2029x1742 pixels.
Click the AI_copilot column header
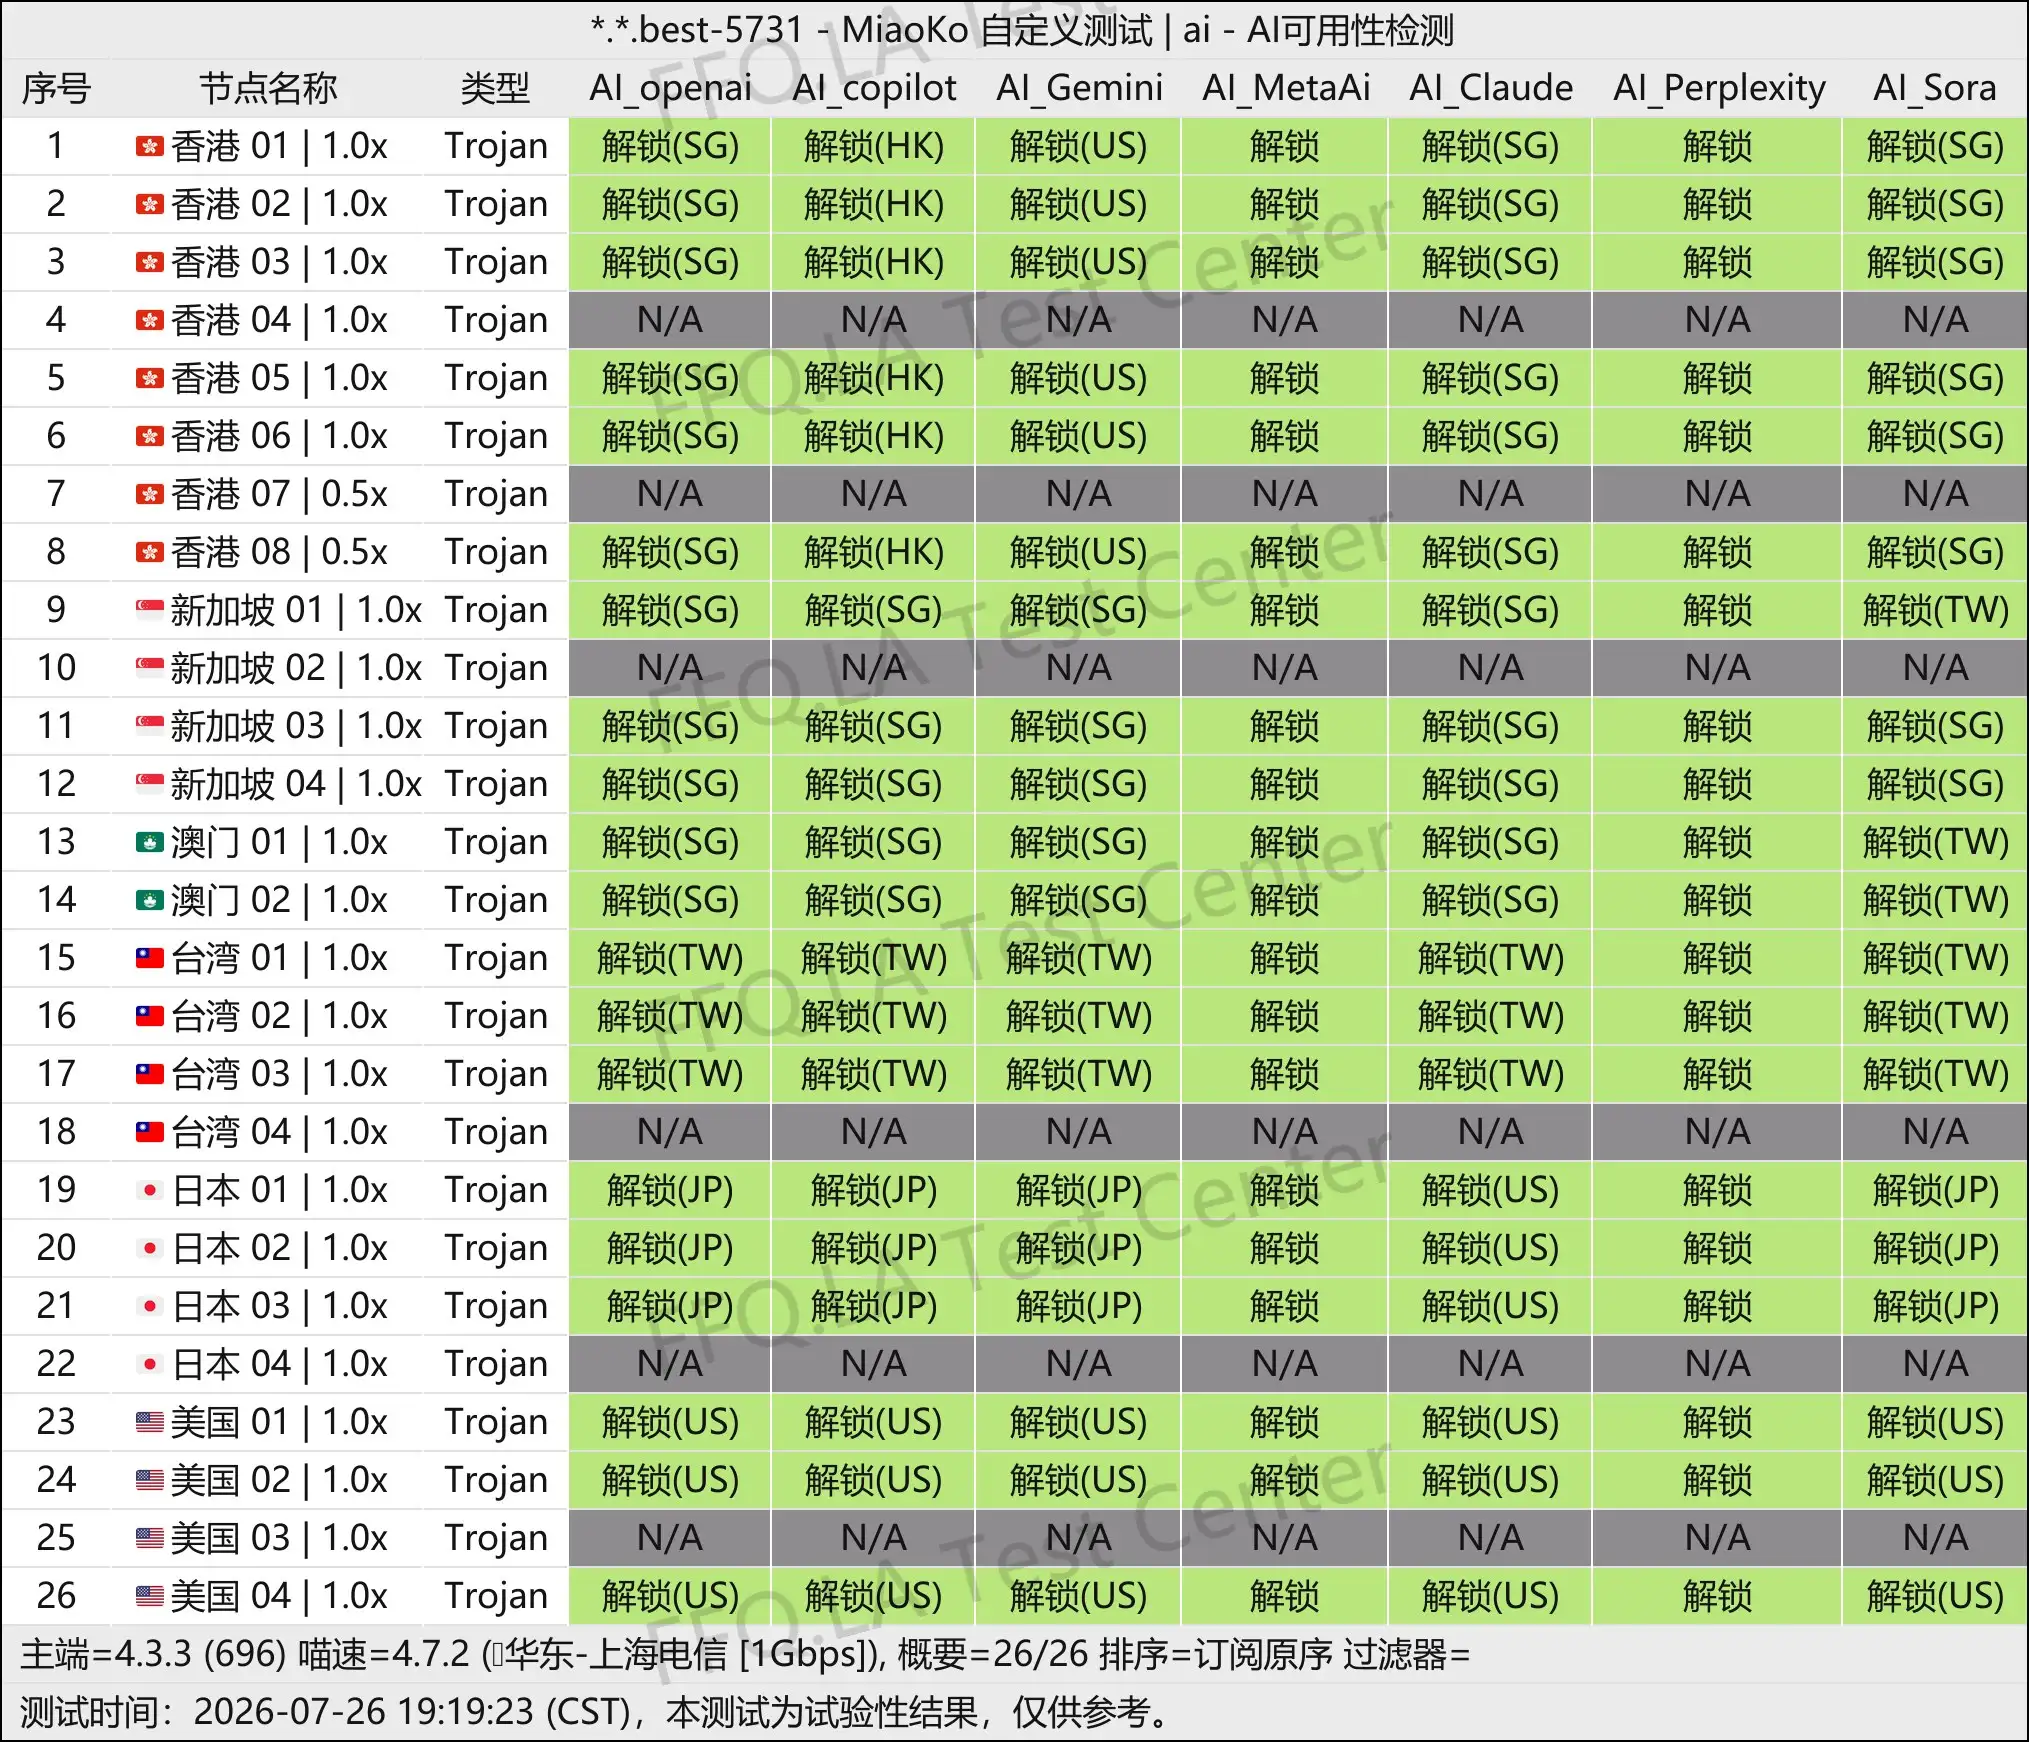[874, 89]
